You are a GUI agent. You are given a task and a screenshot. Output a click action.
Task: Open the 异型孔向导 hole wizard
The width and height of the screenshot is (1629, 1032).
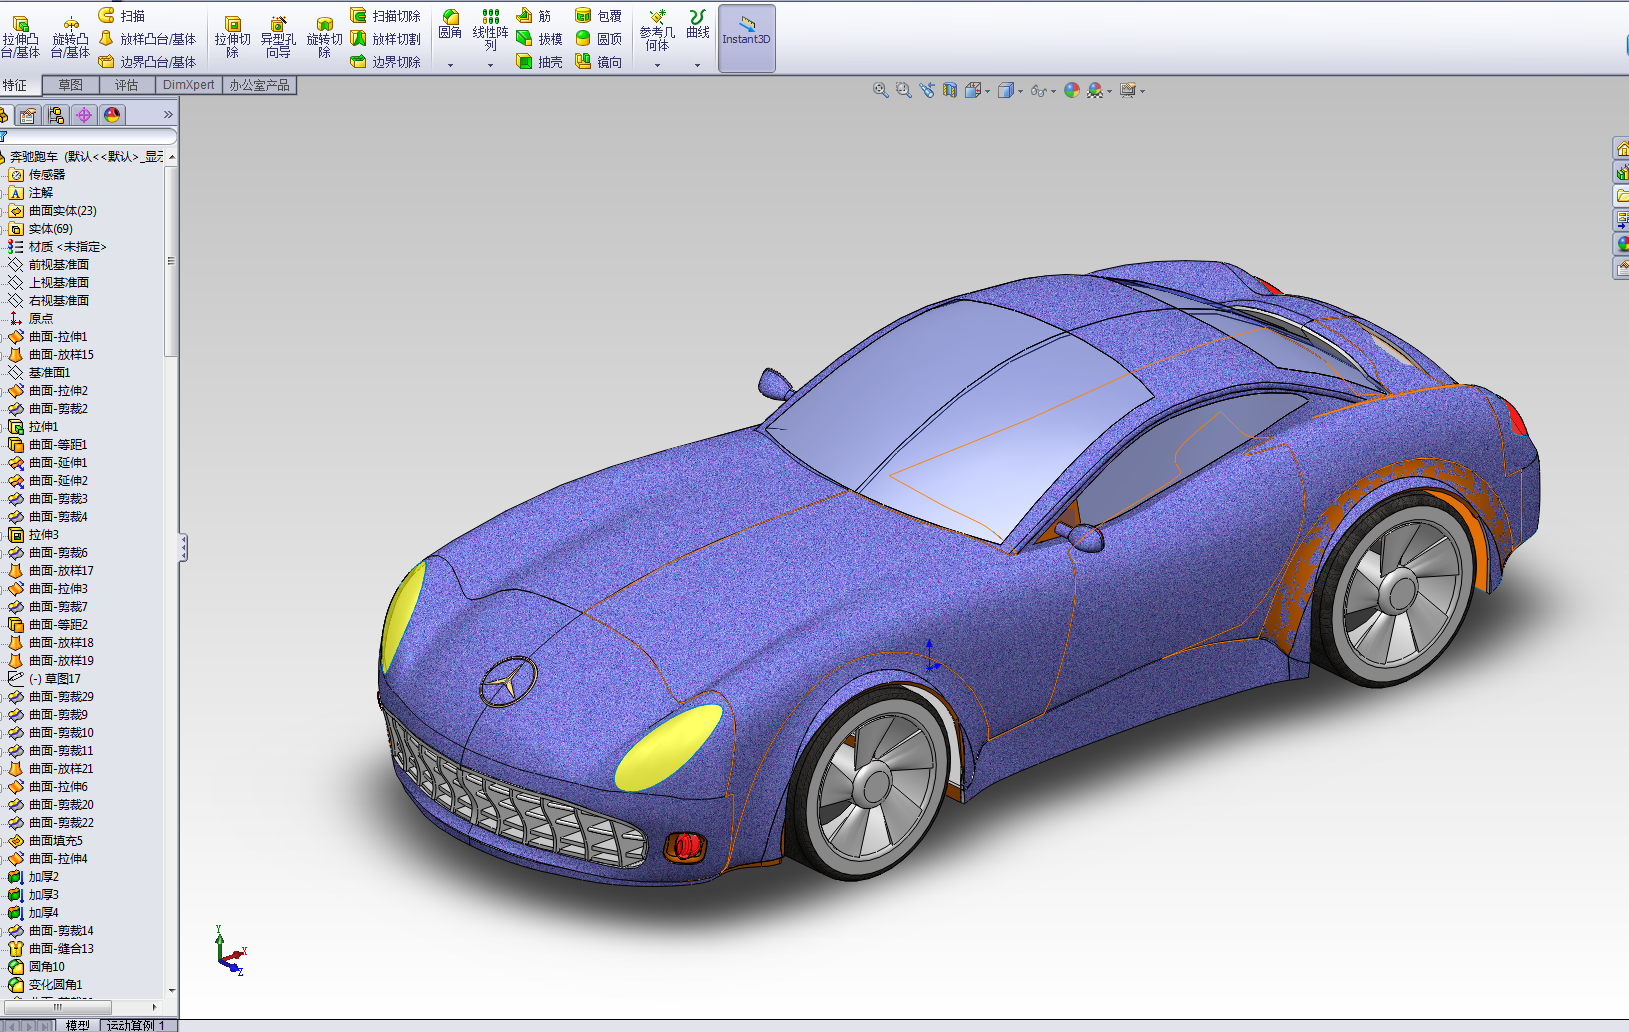[x=278, y=38]
